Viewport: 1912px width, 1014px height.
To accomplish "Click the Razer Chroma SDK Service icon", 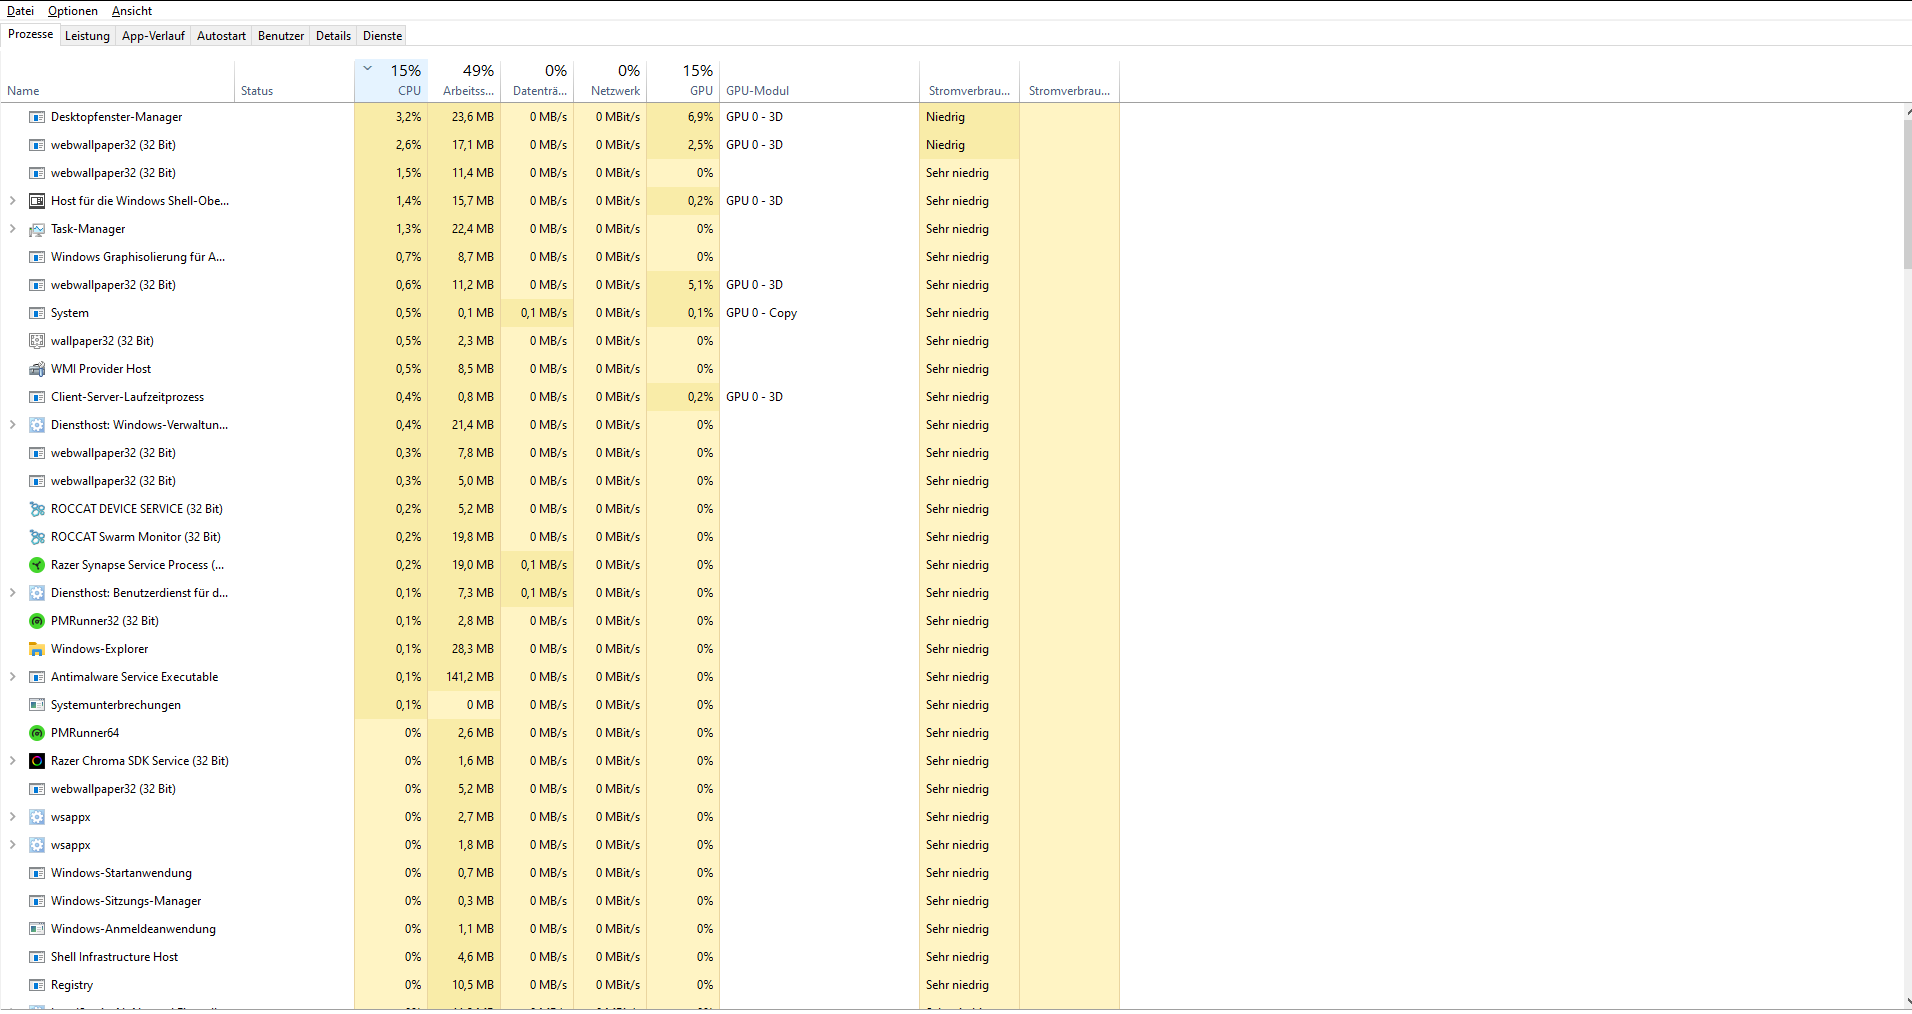I will (x=37, y=761).
